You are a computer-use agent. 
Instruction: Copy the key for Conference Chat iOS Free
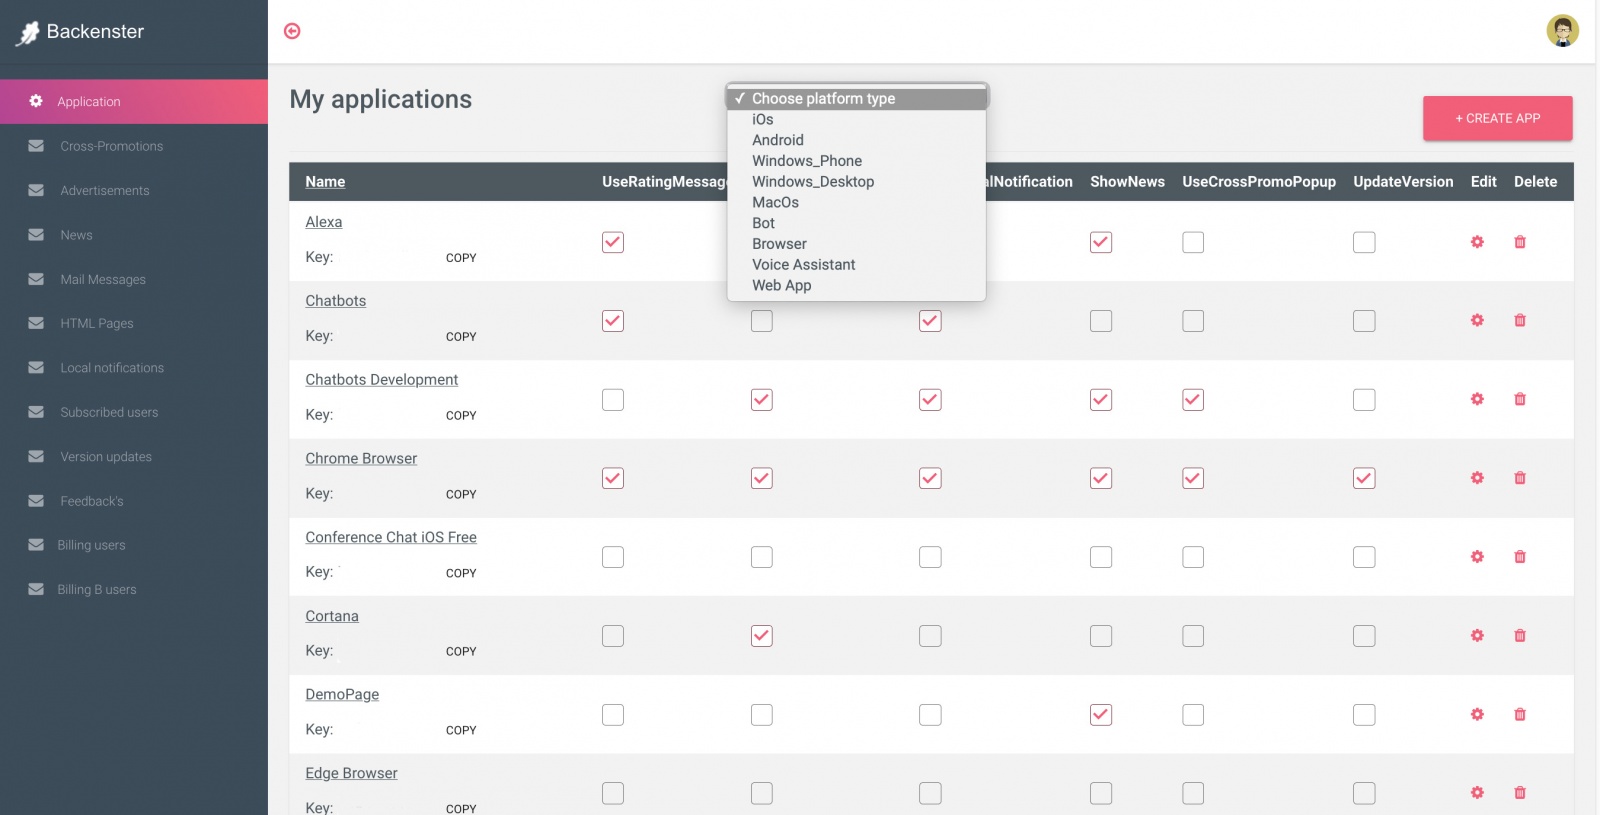point(461,573)
